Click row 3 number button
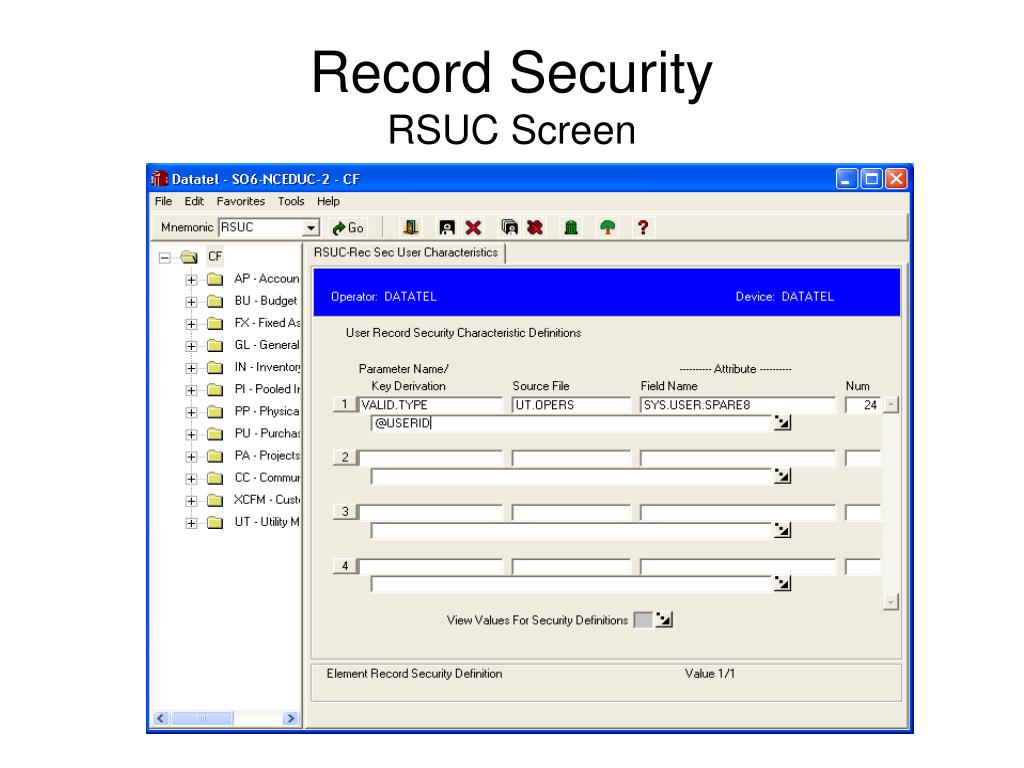This screenshot has height=768, width=1024. (346, 511)
